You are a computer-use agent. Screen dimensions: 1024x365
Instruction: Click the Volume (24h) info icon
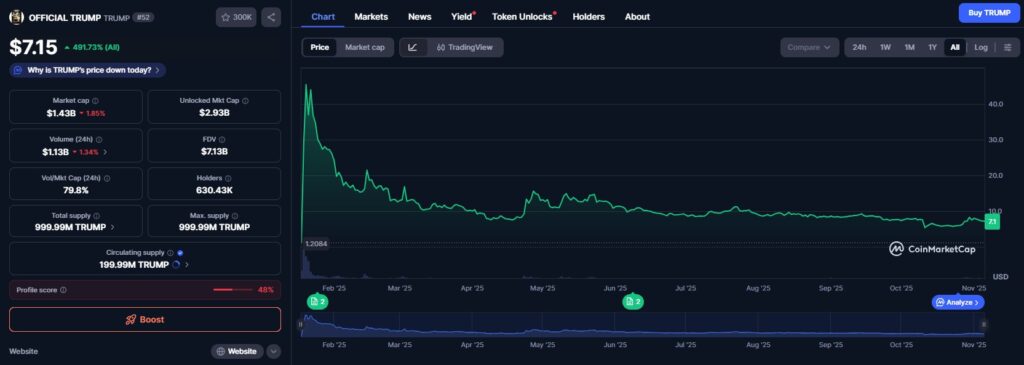99,140
